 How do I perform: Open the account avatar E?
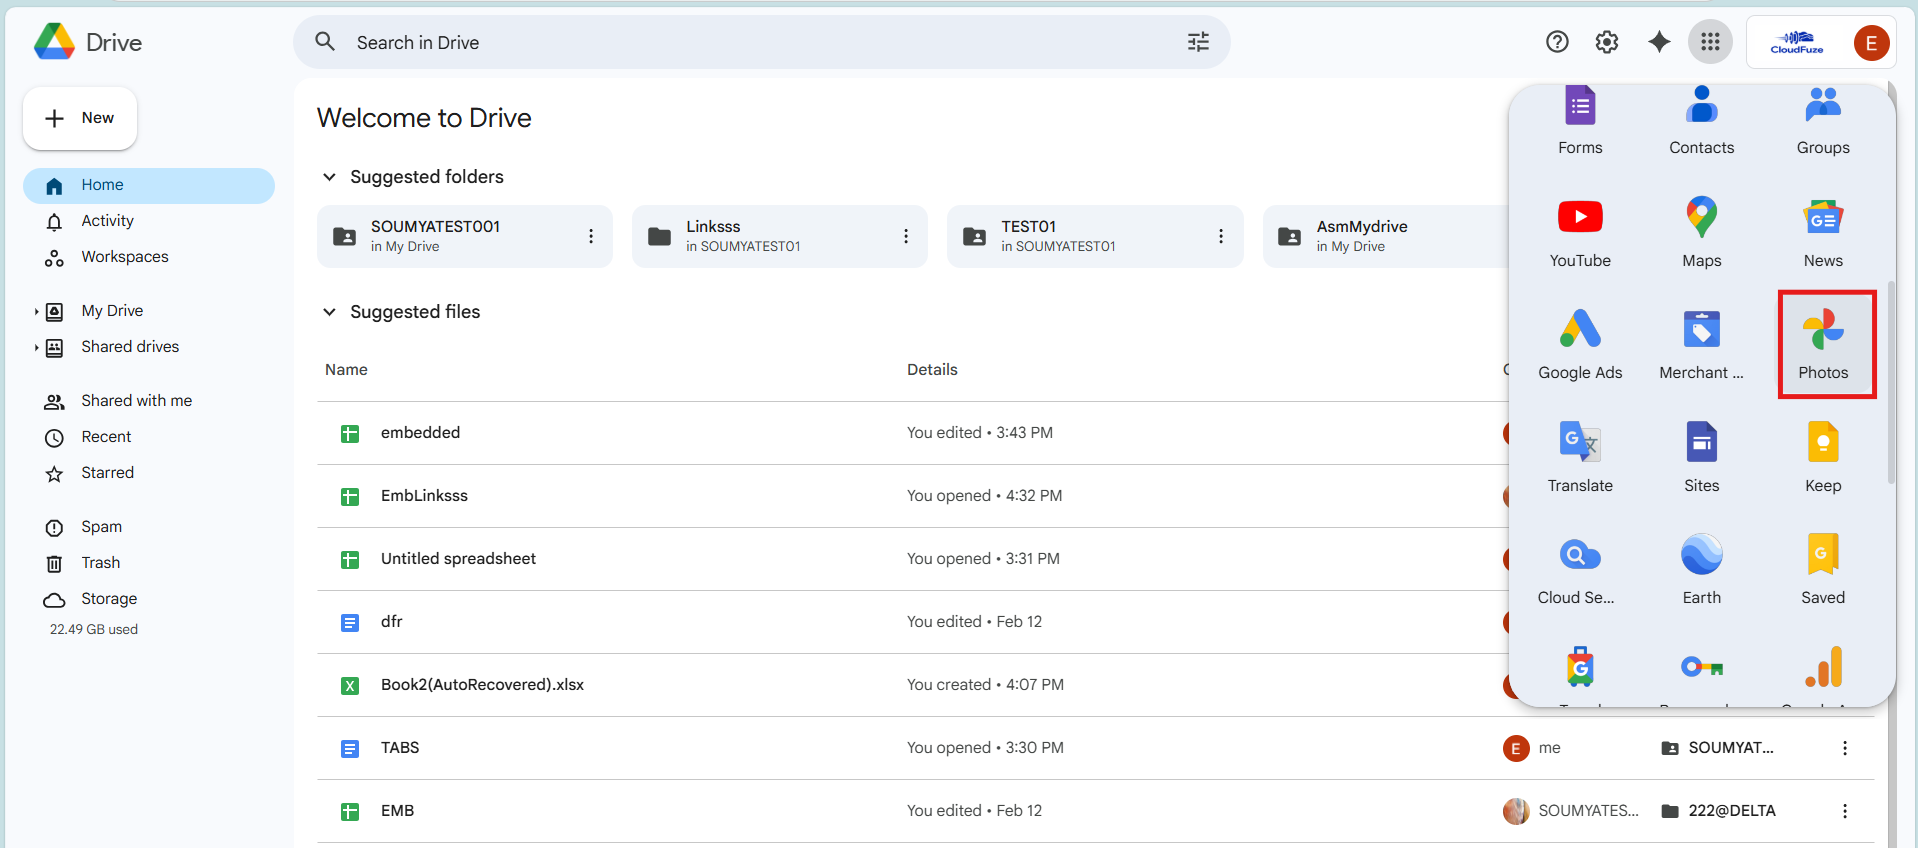1871,43
